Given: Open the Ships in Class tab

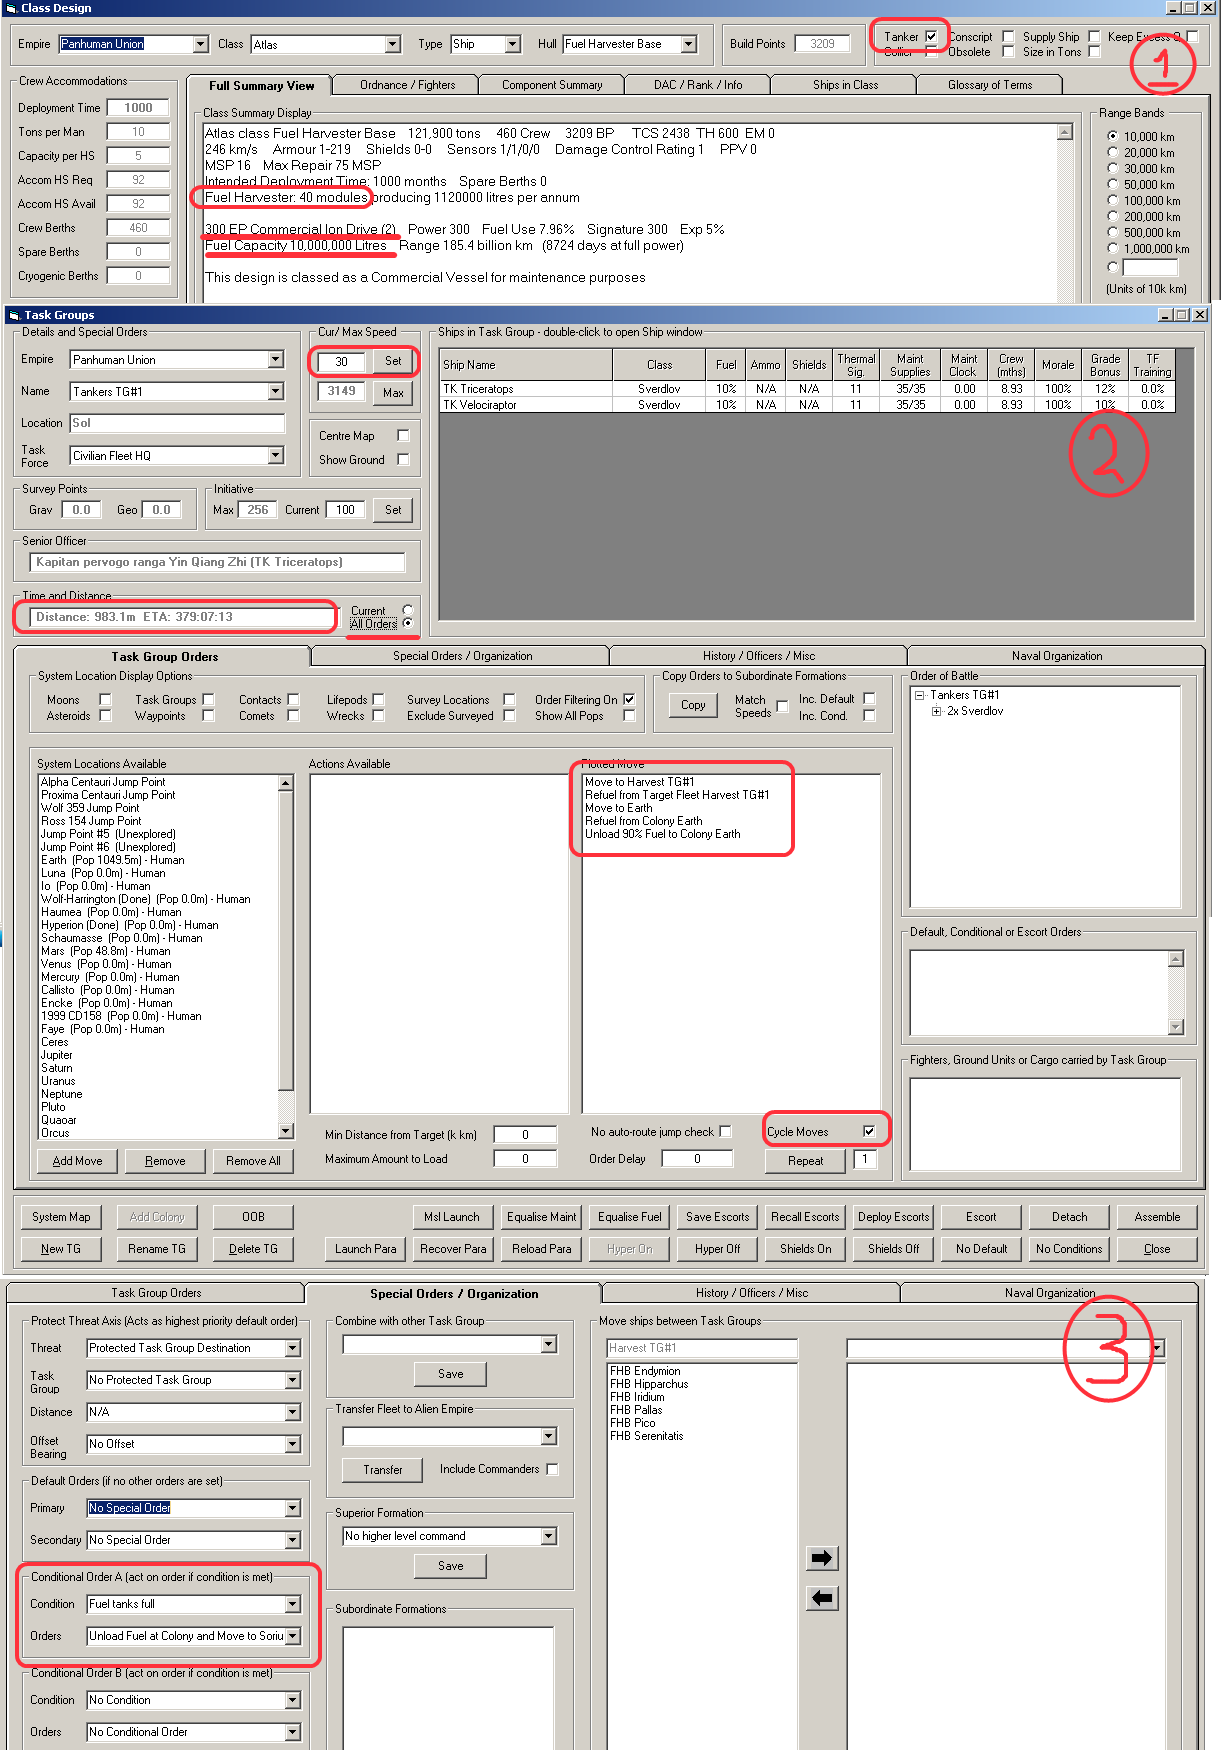Looking at the screenshot, I should click(x=845, y=85).
